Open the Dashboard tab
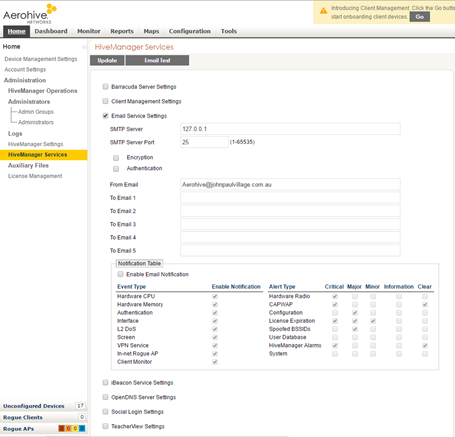 point(51,31)
